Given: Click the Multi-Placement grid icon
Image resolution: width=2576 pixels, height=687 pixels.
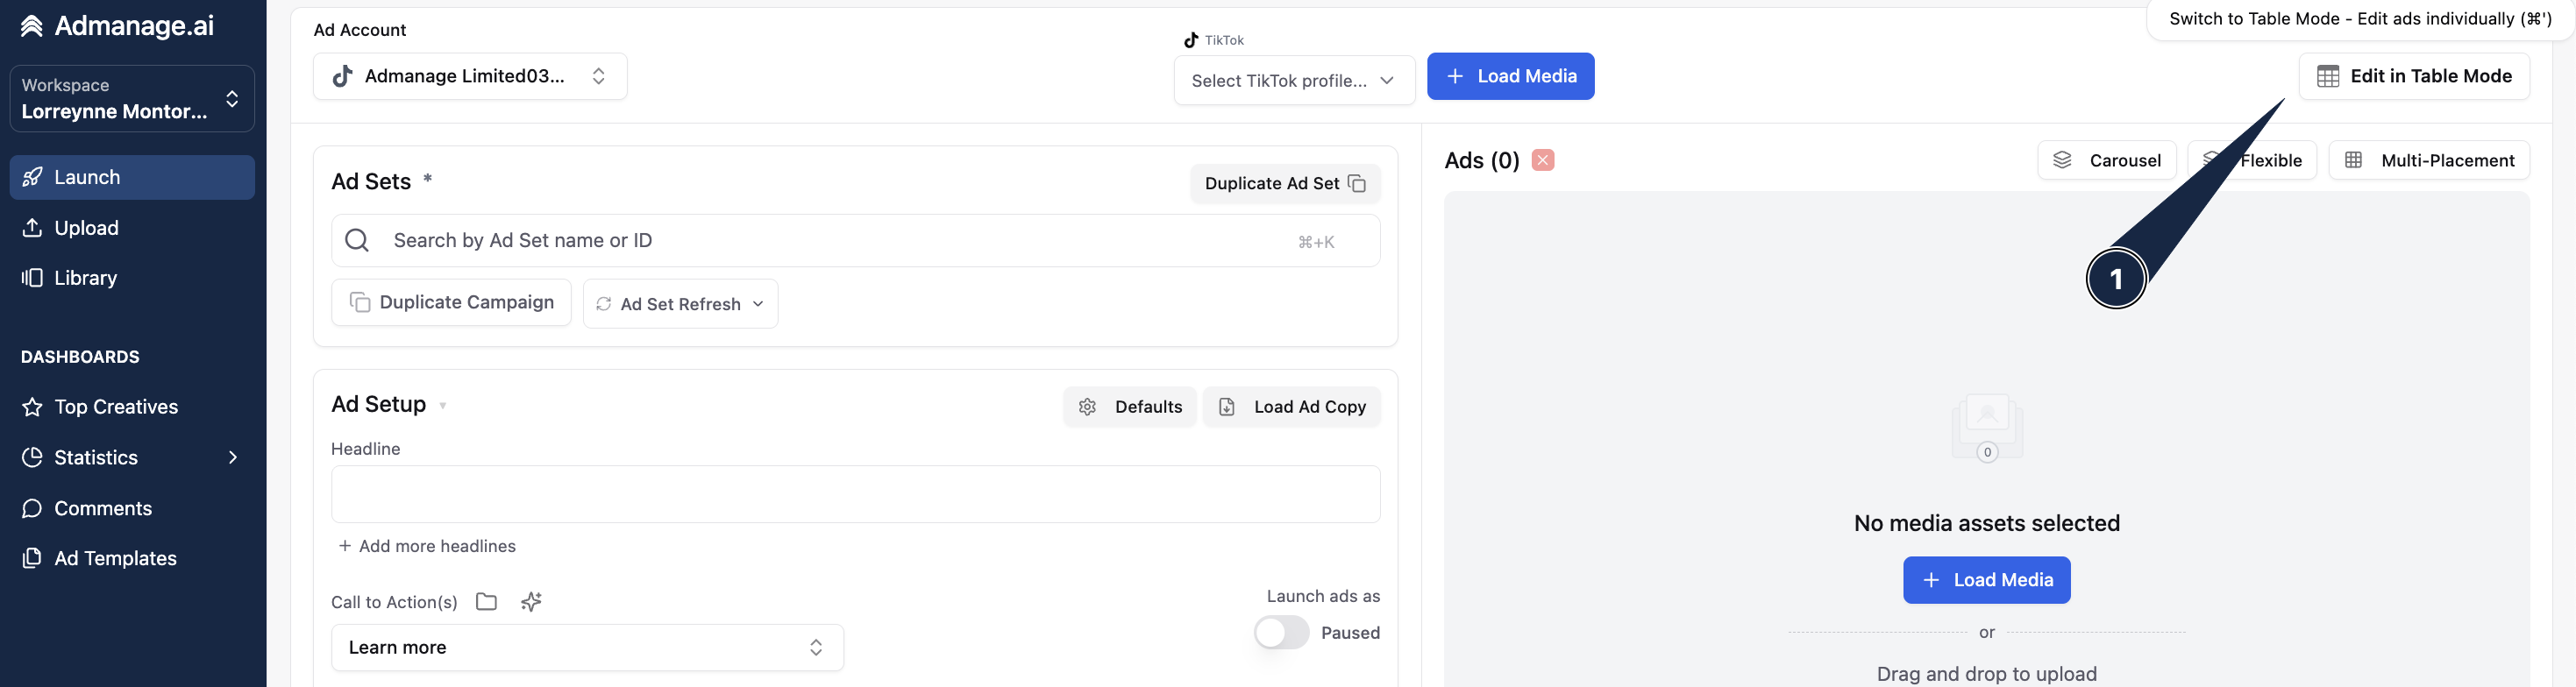Looking at the screenshot, I should (x=2354, y=160).
